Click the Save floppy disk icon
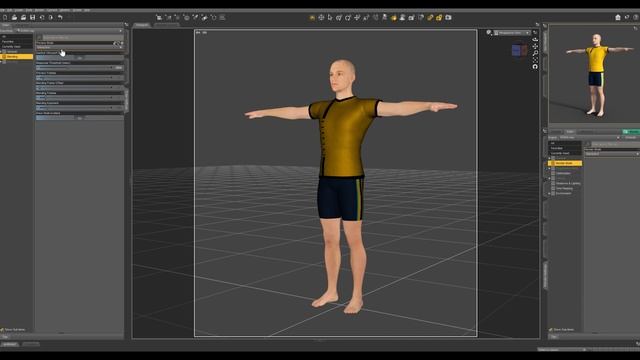The height and width of the screenshot is (360, 640). pos(33,18)
